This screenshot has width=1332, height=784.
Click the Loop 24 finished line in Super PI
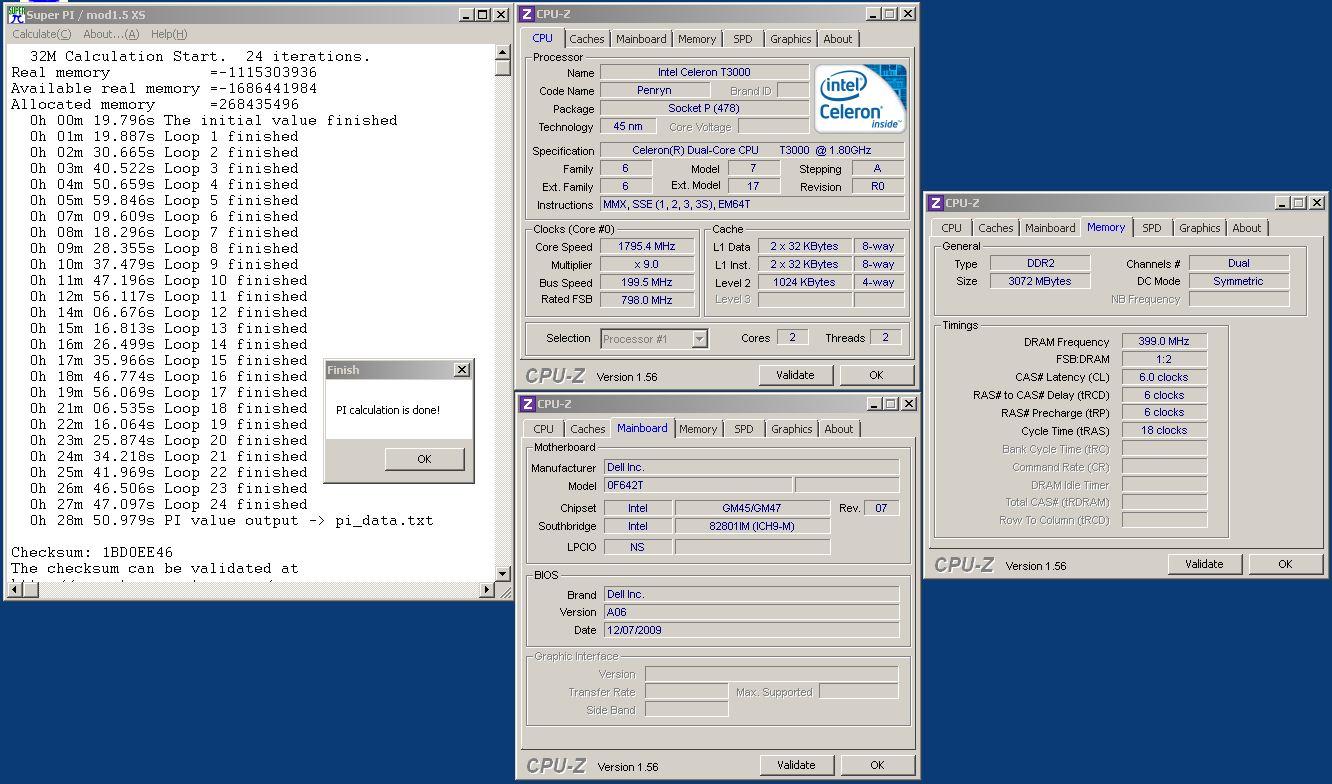(168, 504)
